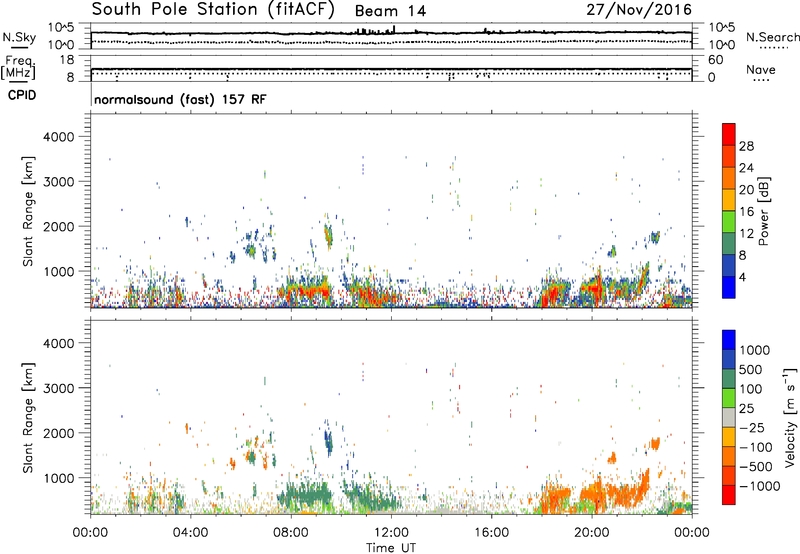Click the 'Velocity [m s-1]' colorbar label
Viewport: 800px width, 554px height.
click(x=790, y=417)
